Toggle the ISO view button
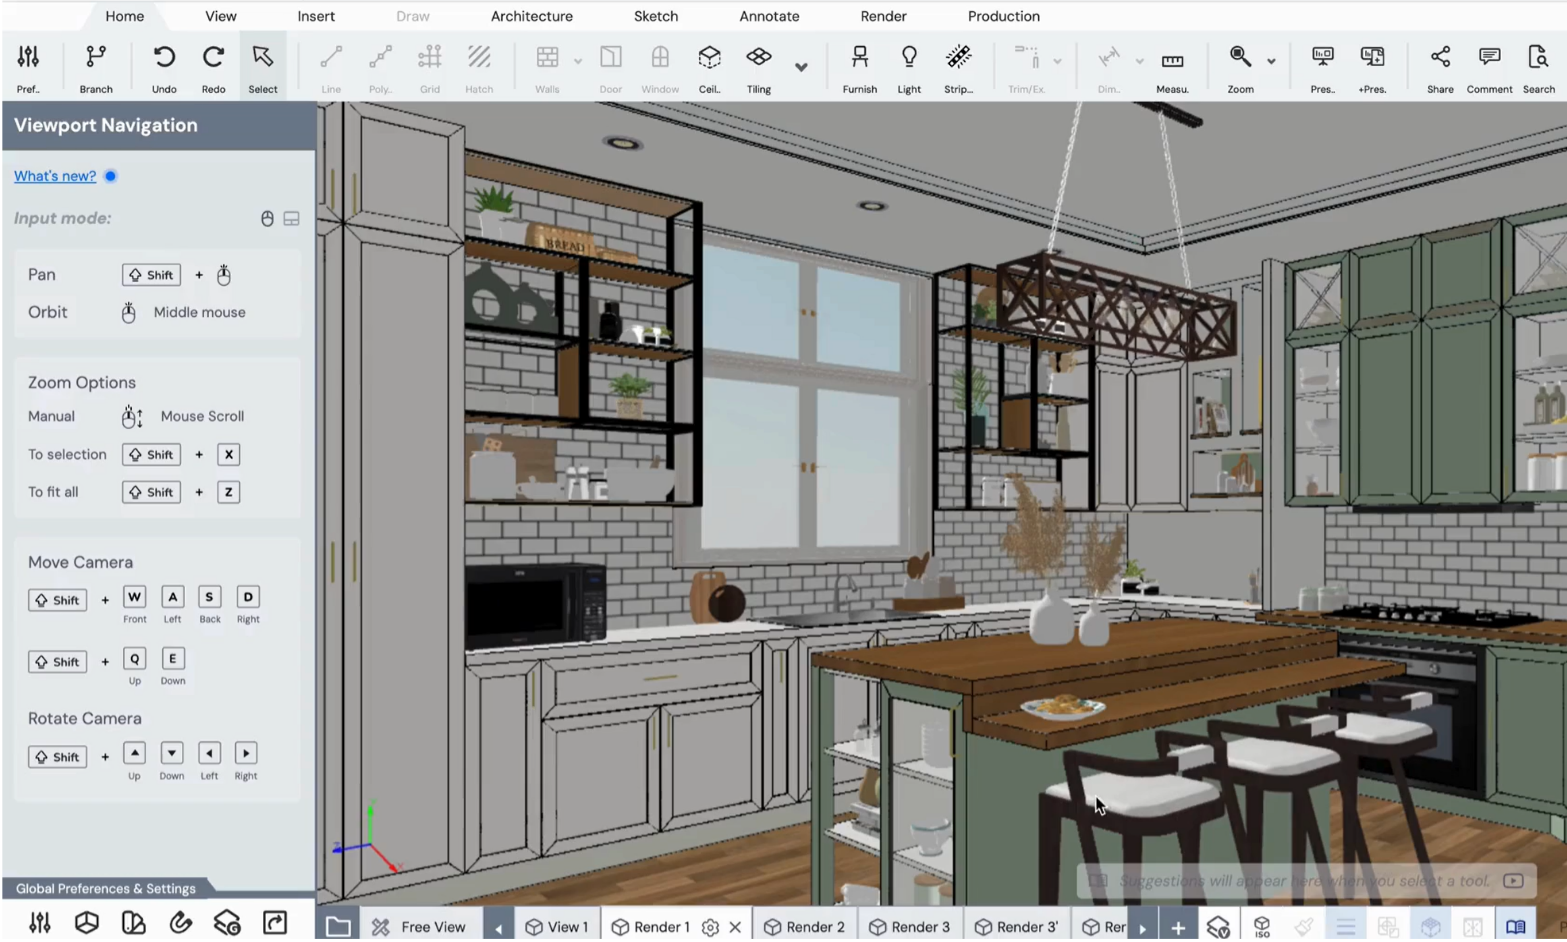This screenshot has height=942, width=1567. coord(1261,927)
